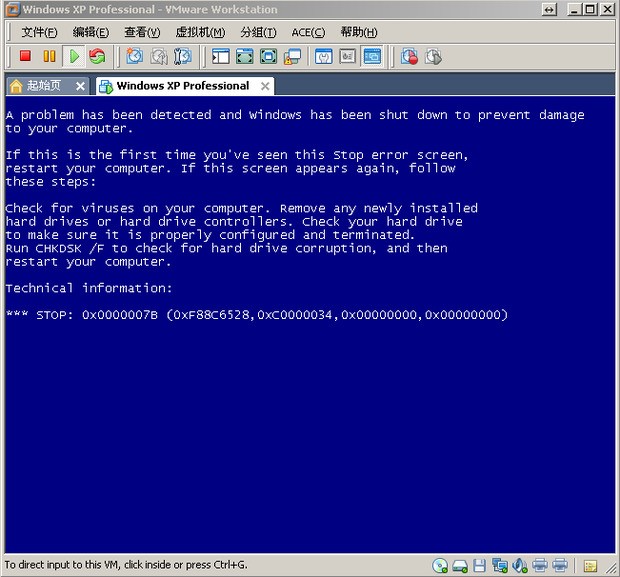Power on the VM with the green play icon
Screen dimensions: 620x577
coord(74,56)
